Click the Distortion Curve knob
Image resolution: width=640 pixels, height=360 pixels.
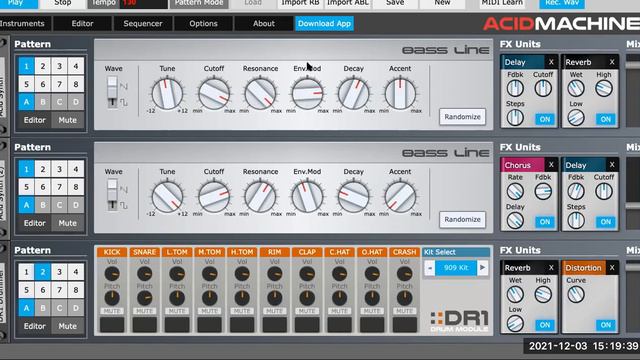point(576,294)
